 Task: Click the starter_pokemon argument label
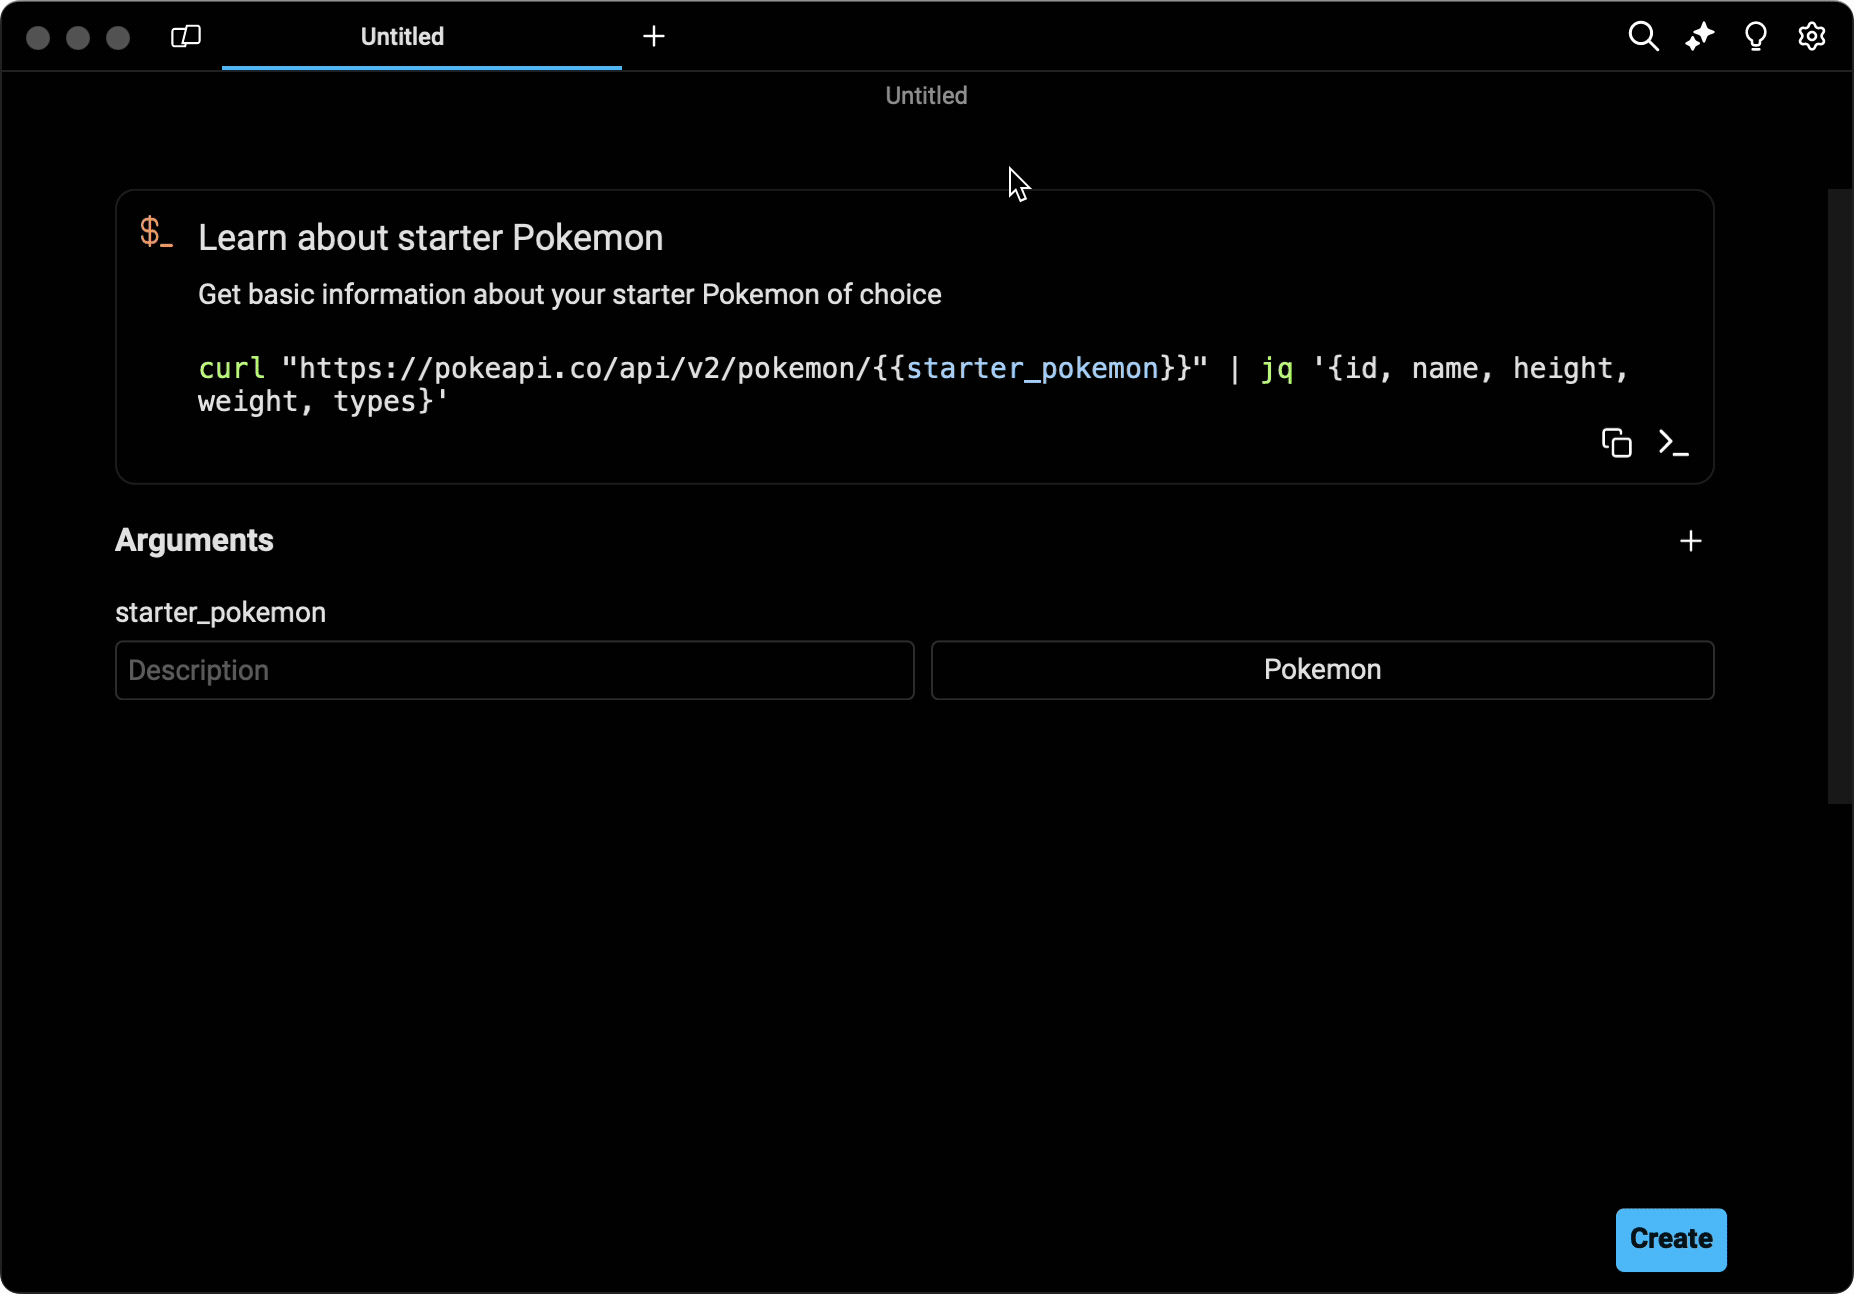point(221,612)
